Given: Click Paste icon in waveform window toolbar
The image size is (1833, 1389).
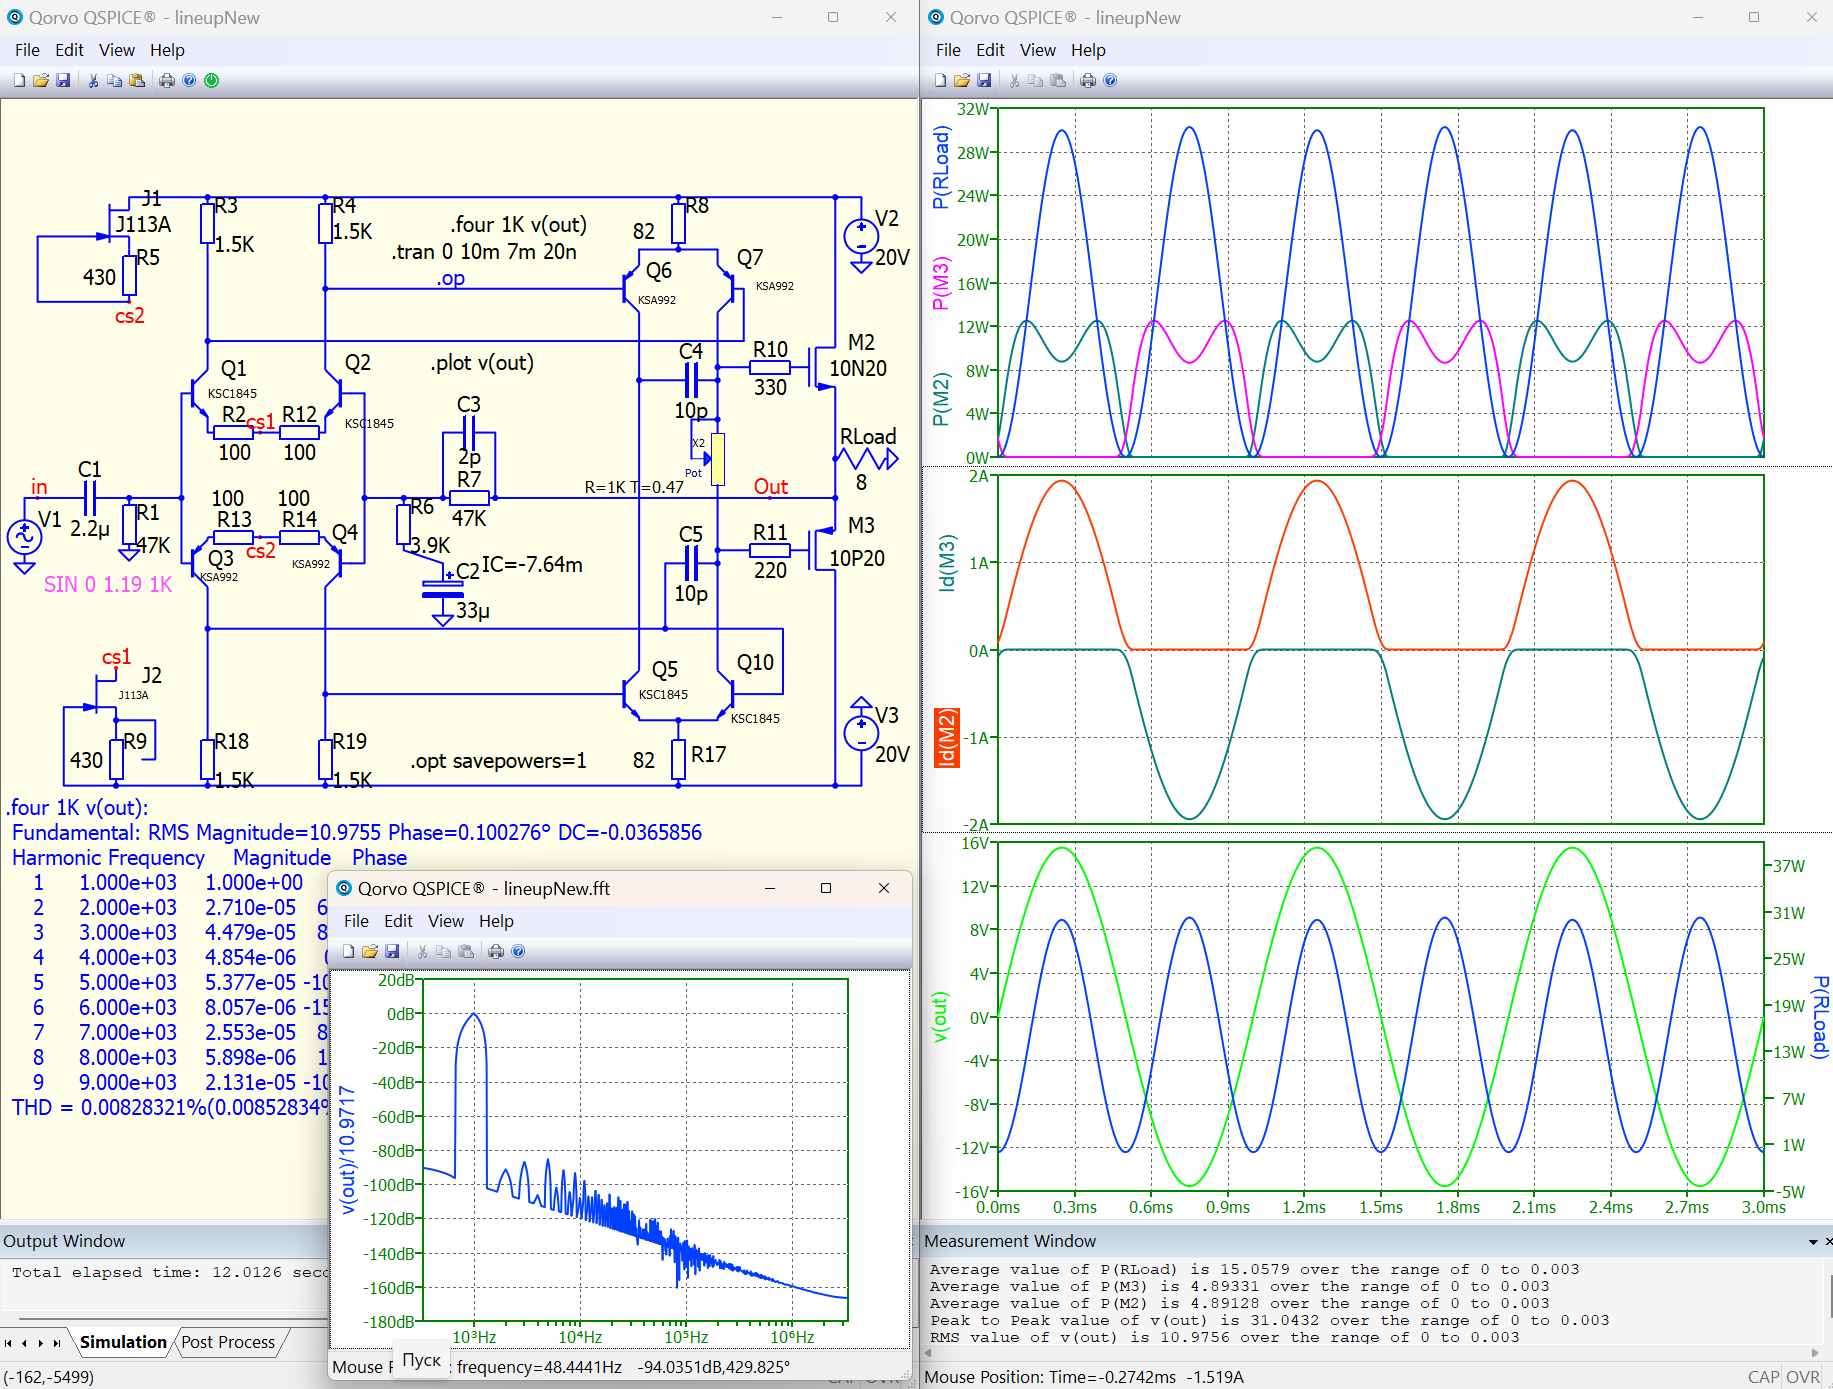Looking at the screenshot, I should click(1058, 81).
